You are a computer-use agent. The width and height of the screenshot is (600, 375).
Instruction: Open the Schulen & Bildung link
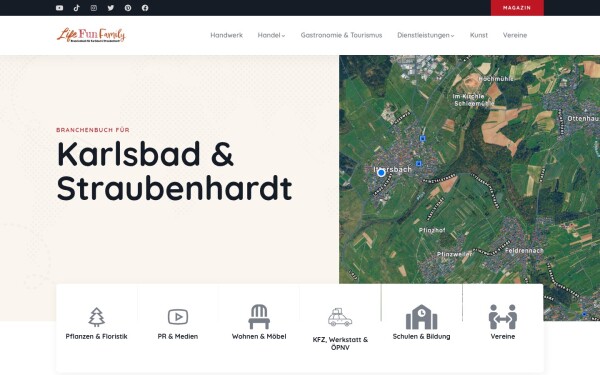tap(421, 336)
